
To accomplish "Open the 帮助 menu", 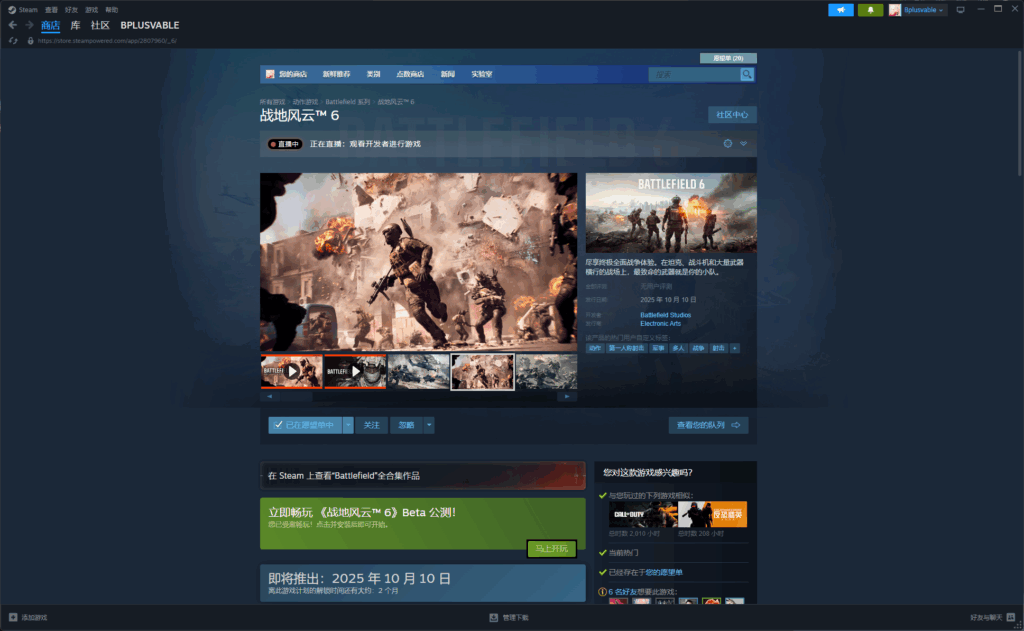I will [112, 10].
